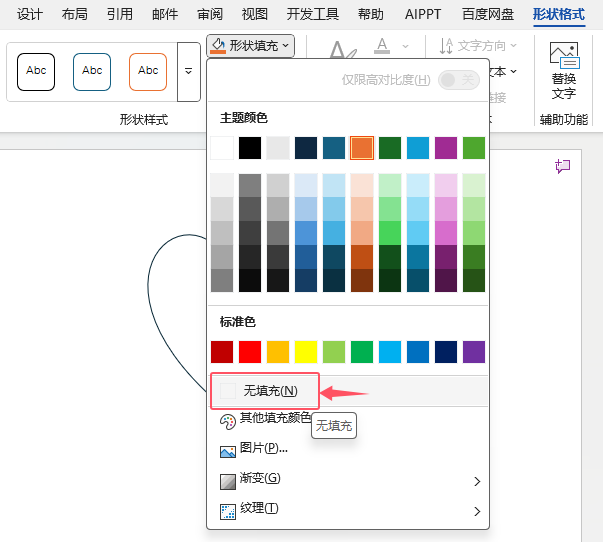This screenshot has width=603, height=542.
Task: Click the purple comment icon on the page margin
Action: coord(563,167)
